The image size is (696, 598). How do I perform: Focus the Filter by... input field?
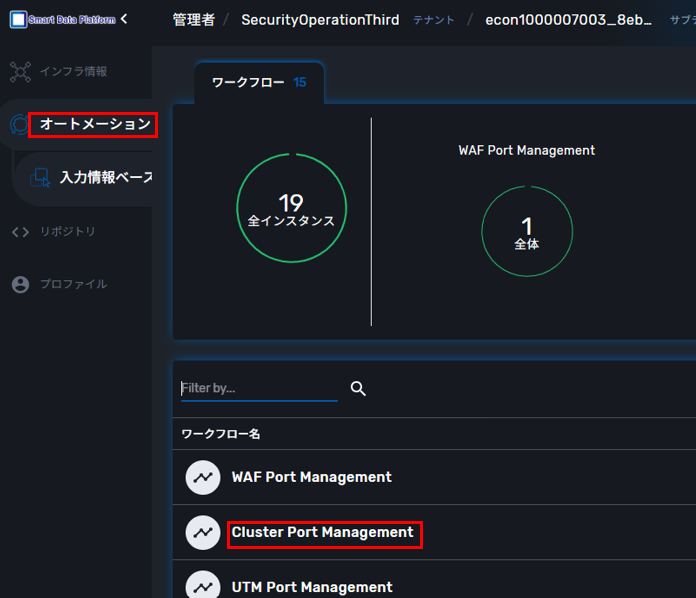(x=259, y=388)
